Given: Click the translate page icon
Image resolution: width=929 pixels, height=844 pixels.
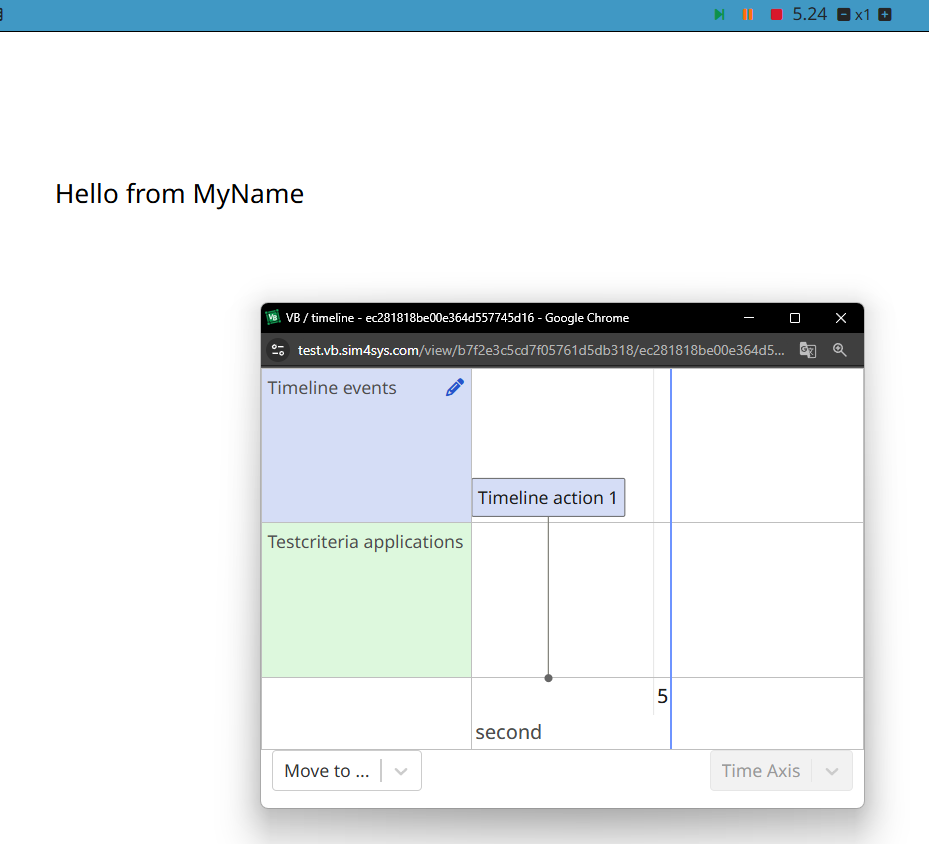Looking at the screenshot, I should pyautogui.click(x=808, y=350).
